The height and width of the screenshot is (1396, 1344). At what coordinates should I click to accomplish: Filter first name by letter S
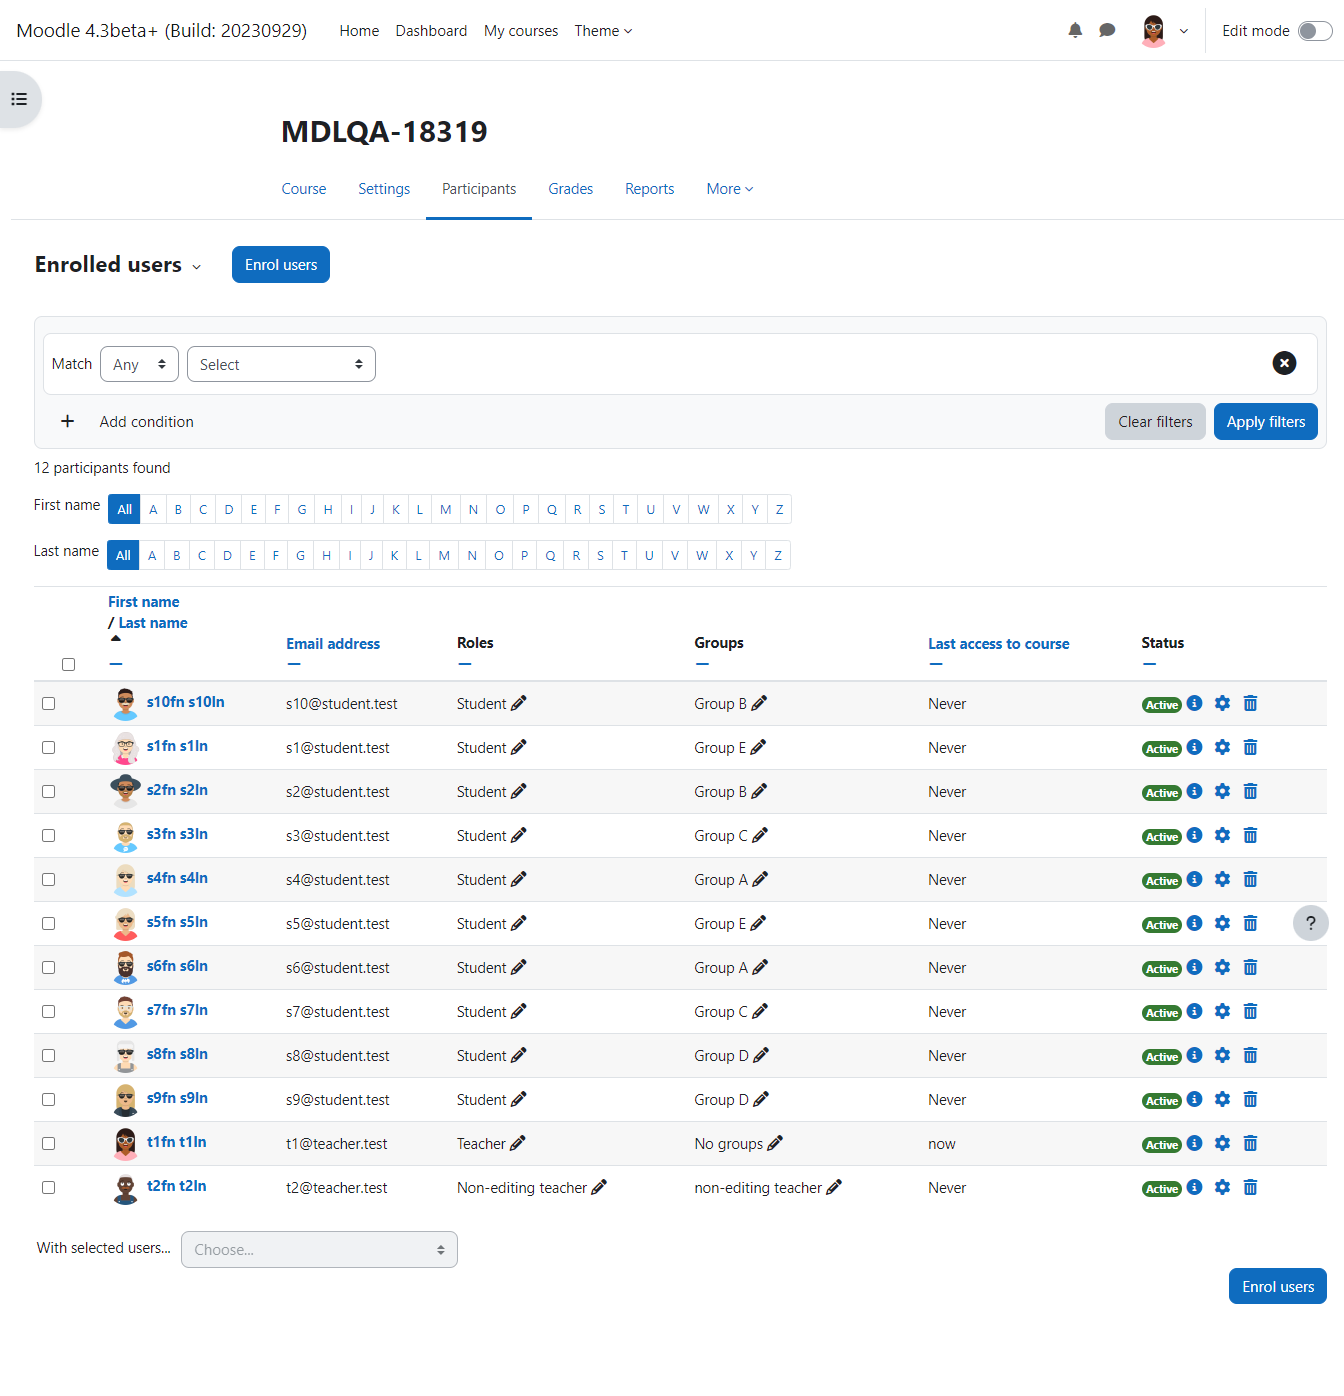coord(602,509)
